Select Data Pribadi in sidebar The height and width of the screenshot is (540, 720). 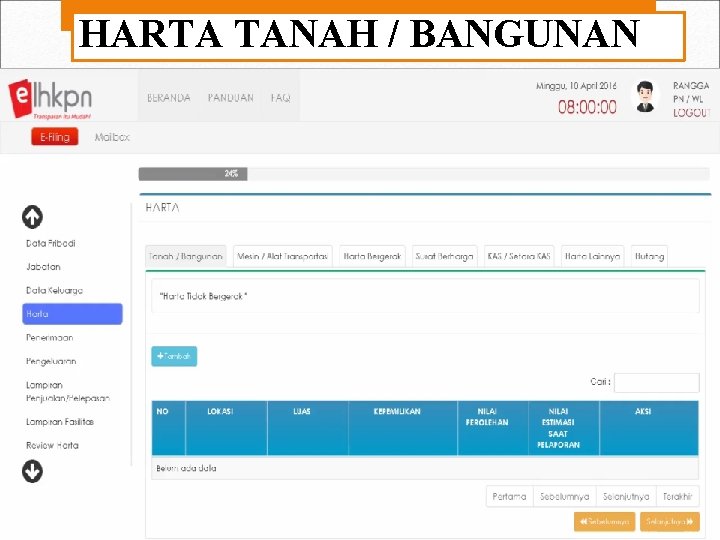click(x=51, y=243)
